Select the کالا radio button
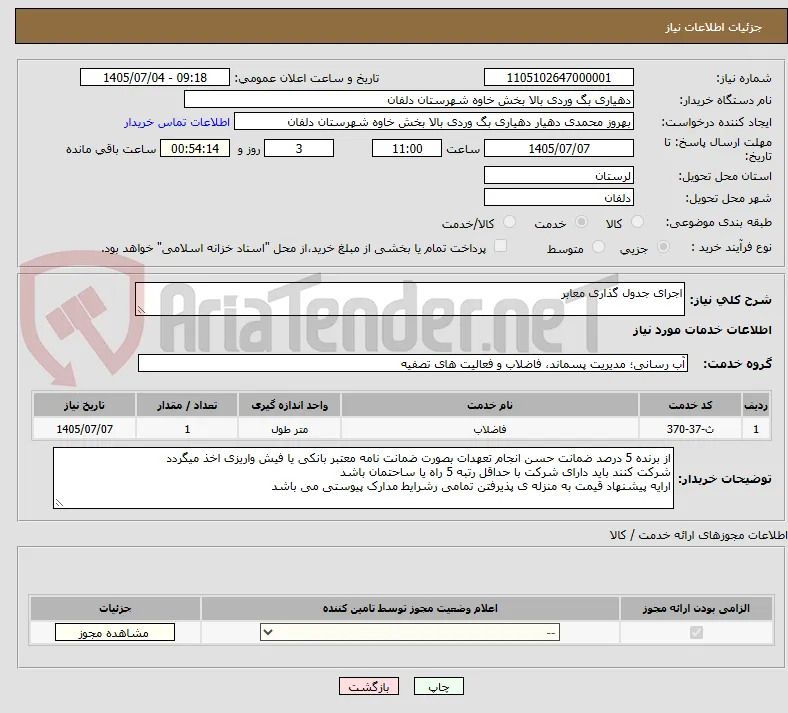788x713 pixels. [637, 222]
